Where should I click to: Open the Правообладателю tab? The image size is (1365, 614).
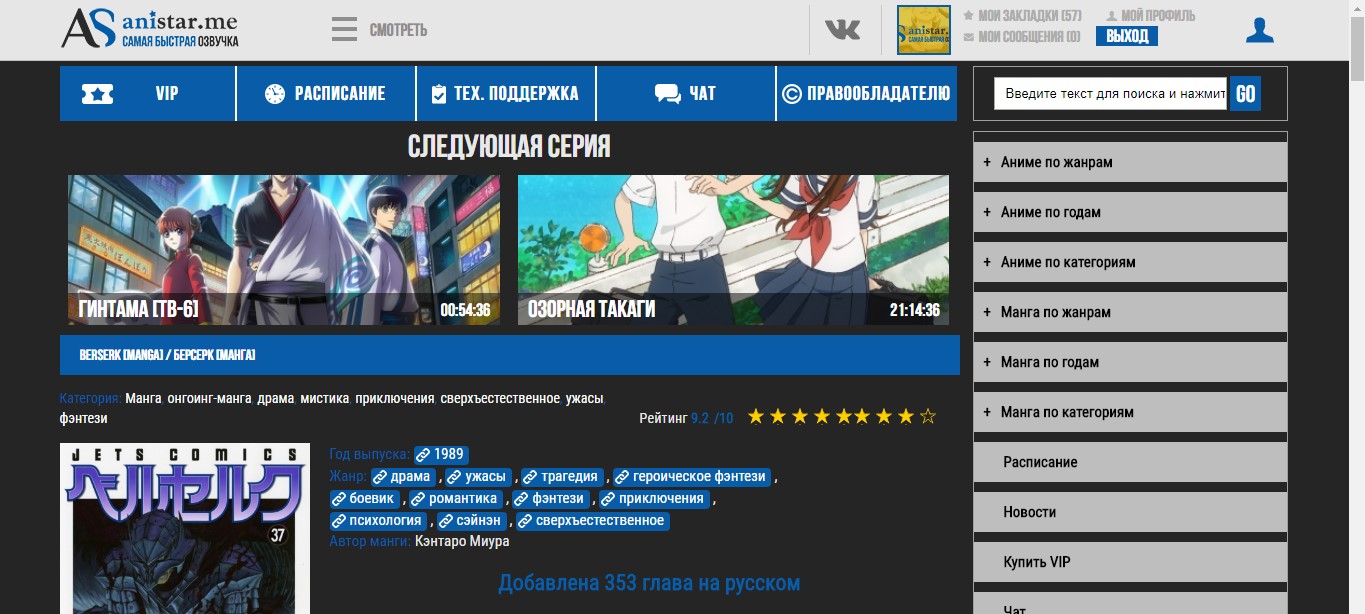click(x=867, y=94)
